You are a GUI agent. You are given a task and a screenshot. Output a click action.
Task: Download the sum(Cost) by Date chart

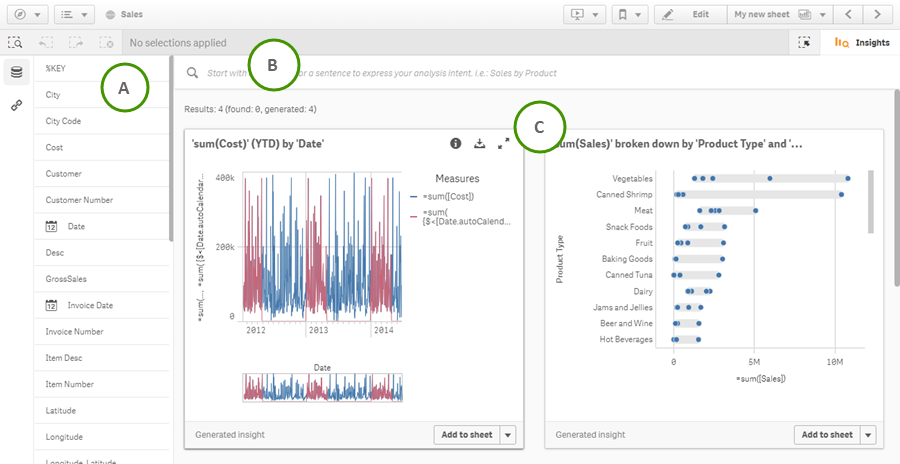point(480,144)
